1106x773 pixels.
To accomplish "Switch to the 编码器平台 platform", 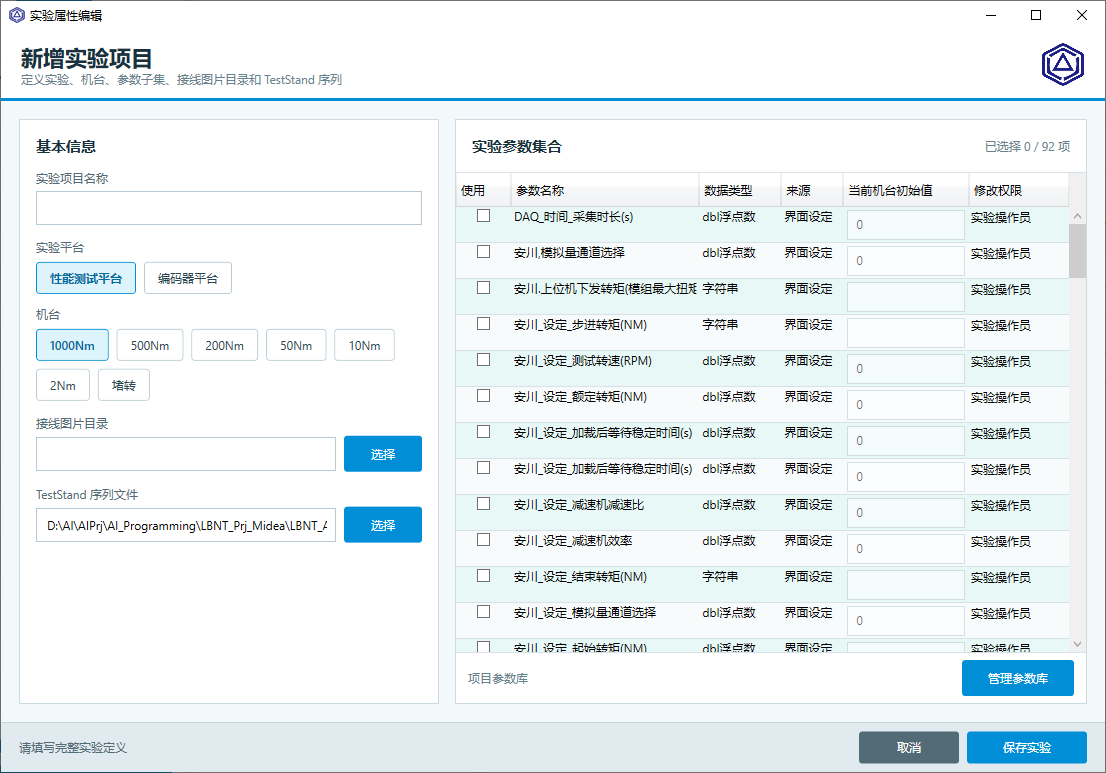I will (x=188, y=279).
